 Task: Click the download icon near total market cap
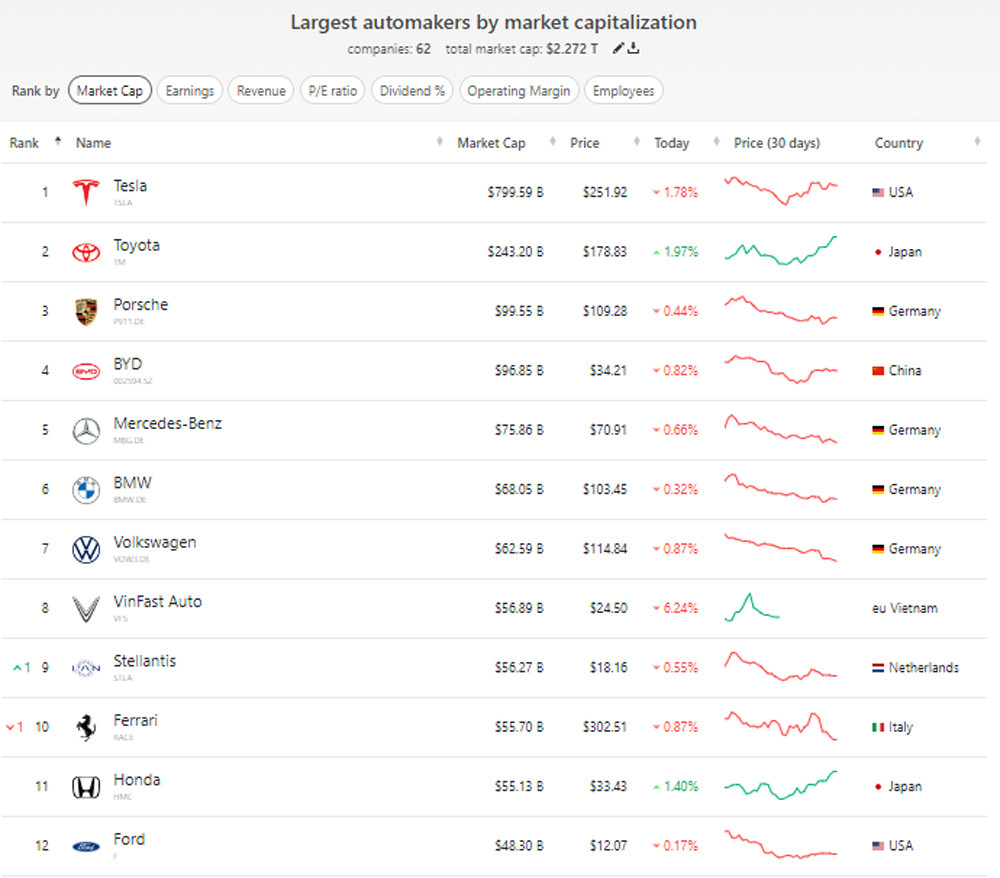coord(634,48)
